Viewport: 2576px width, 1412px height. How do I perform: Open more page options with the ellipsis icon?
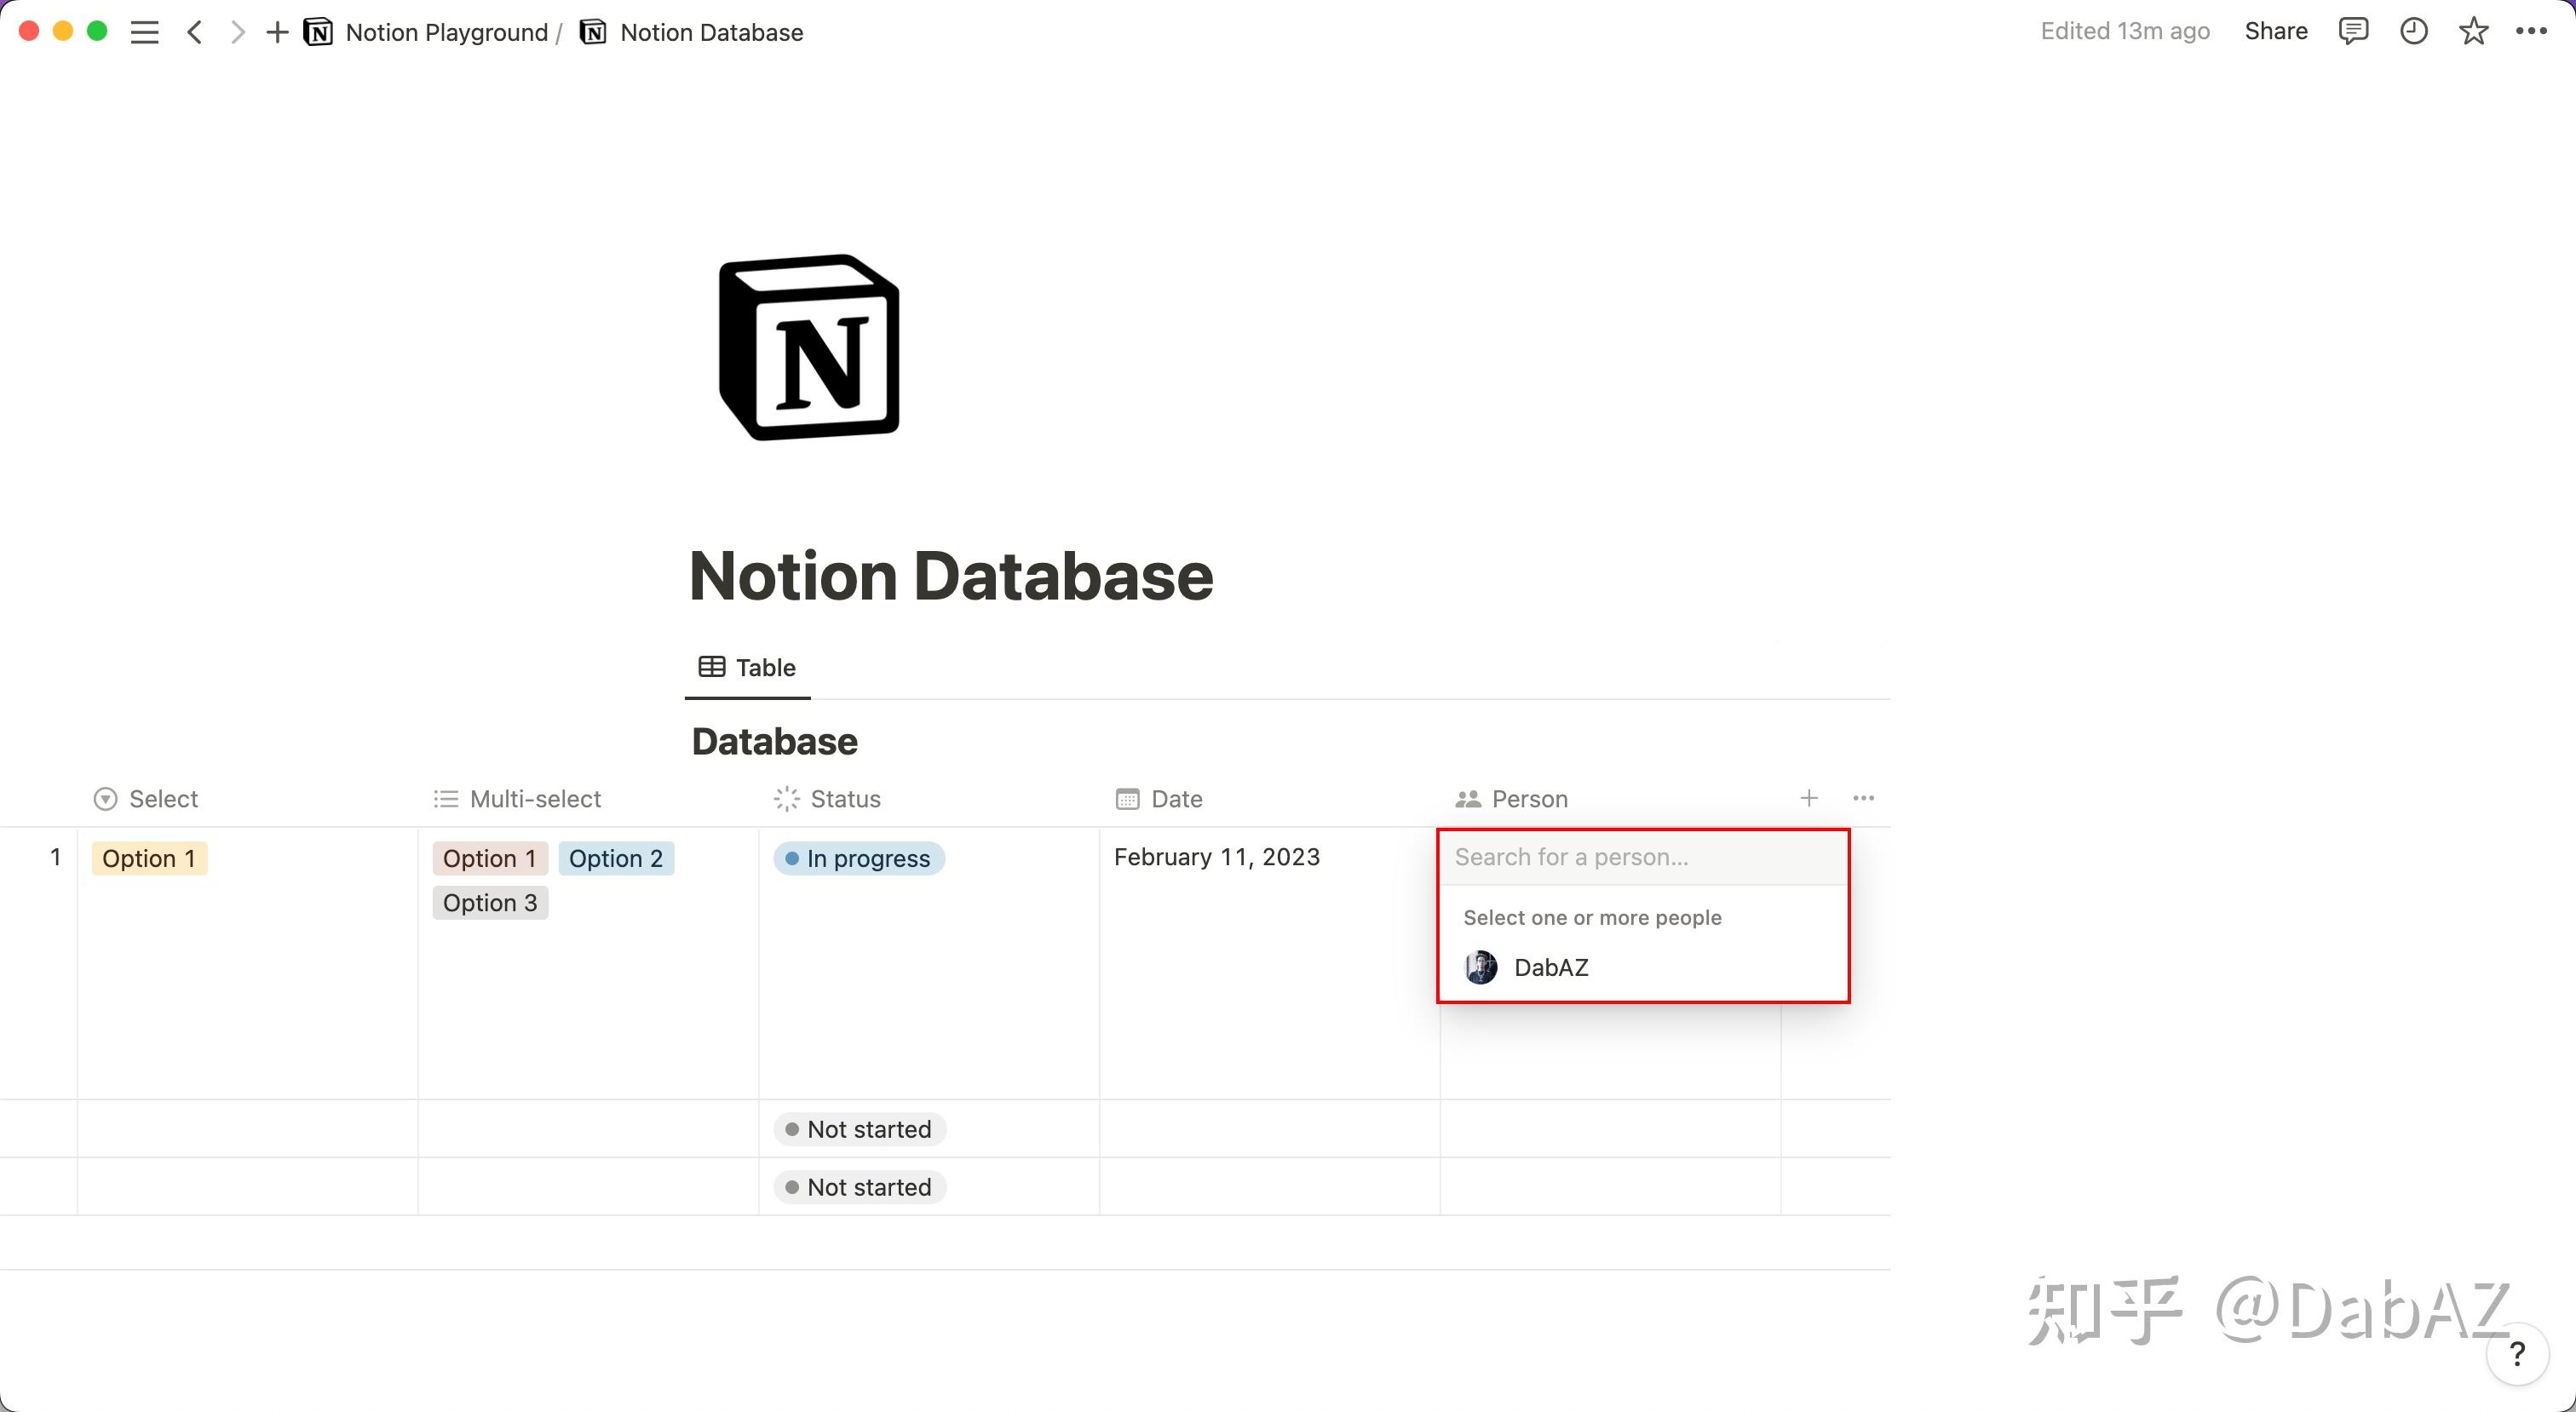2532,31
